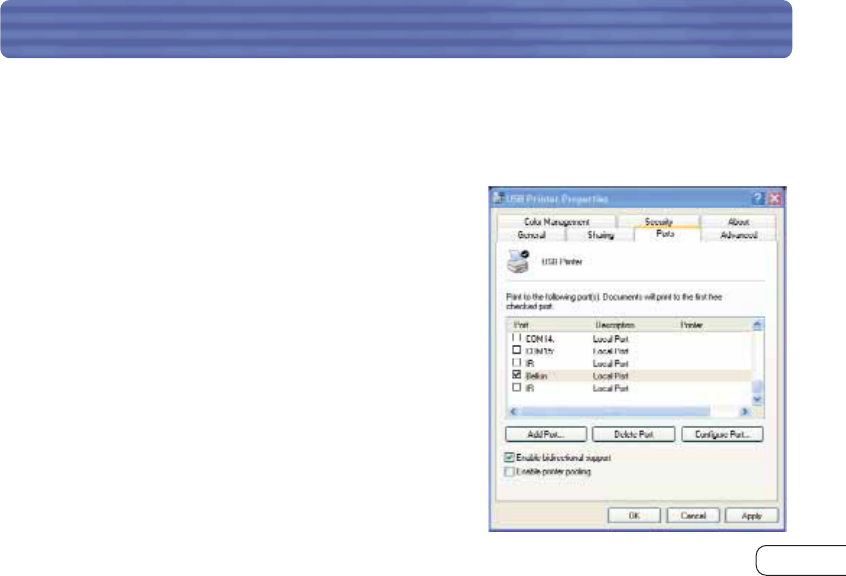846x576 pixels.
Task: Confirm with the OK button
Action: click(634, 516)
